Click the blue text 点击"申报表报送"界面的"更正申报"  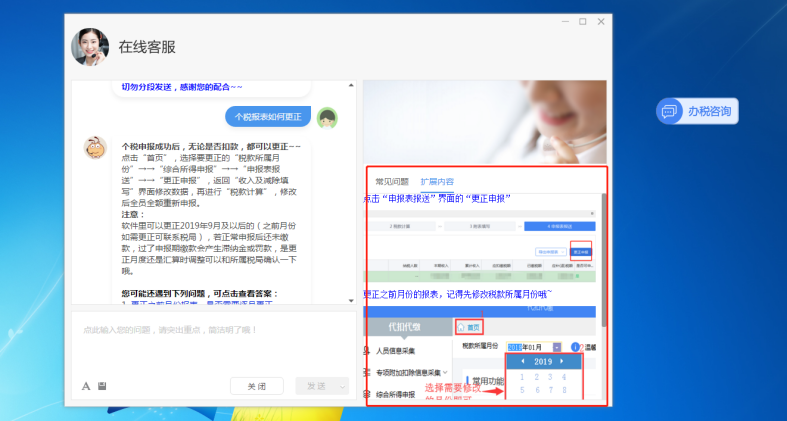coord(437,199)
